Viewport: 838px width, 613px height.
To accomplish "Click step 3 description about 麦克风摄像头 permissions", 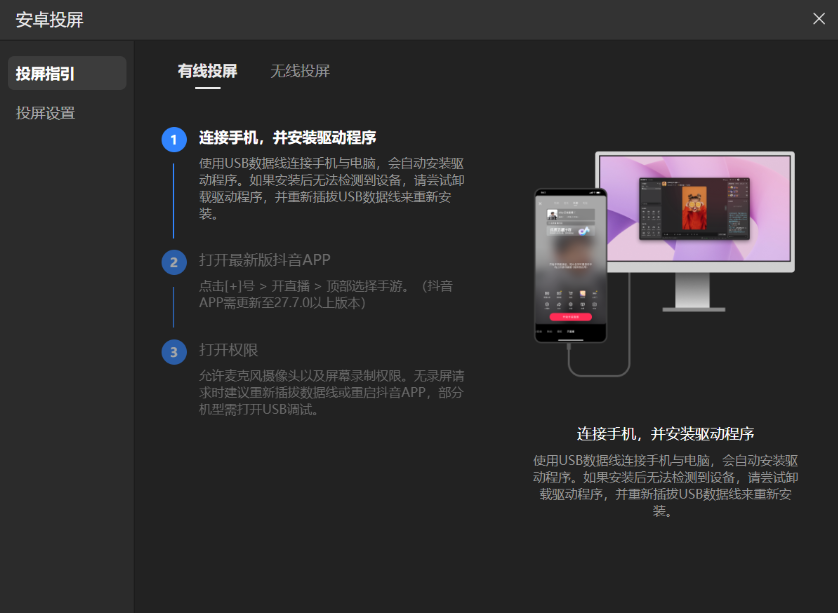I will tap(331, 392).
